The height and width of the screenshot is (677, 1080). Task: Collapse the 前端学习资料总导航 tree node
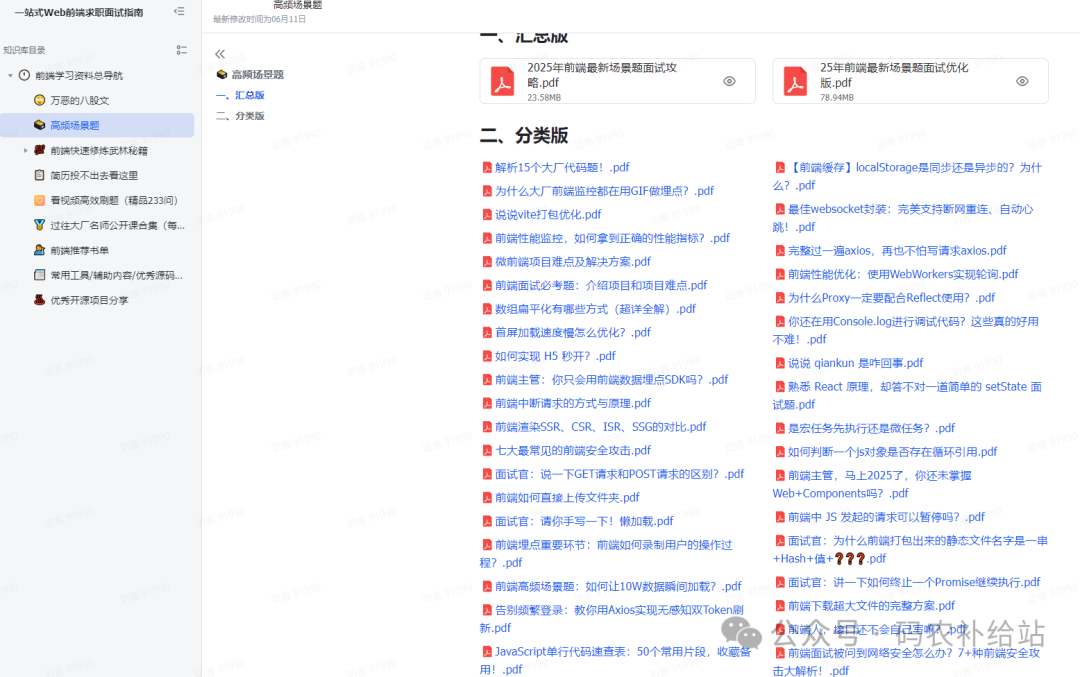click(9, 75)
